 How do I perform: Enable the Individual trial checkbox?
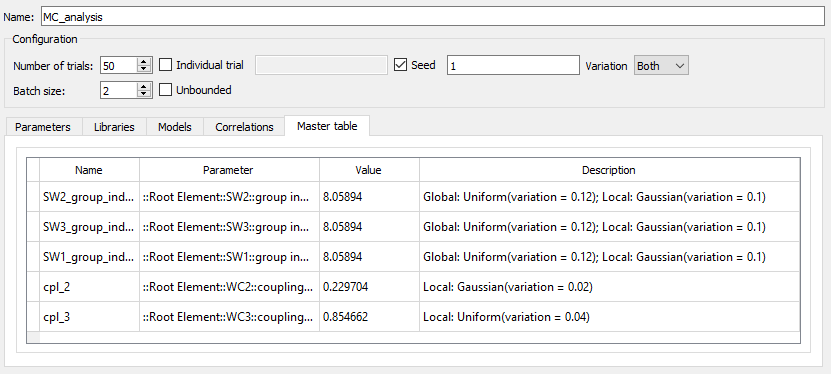point(166,65)
